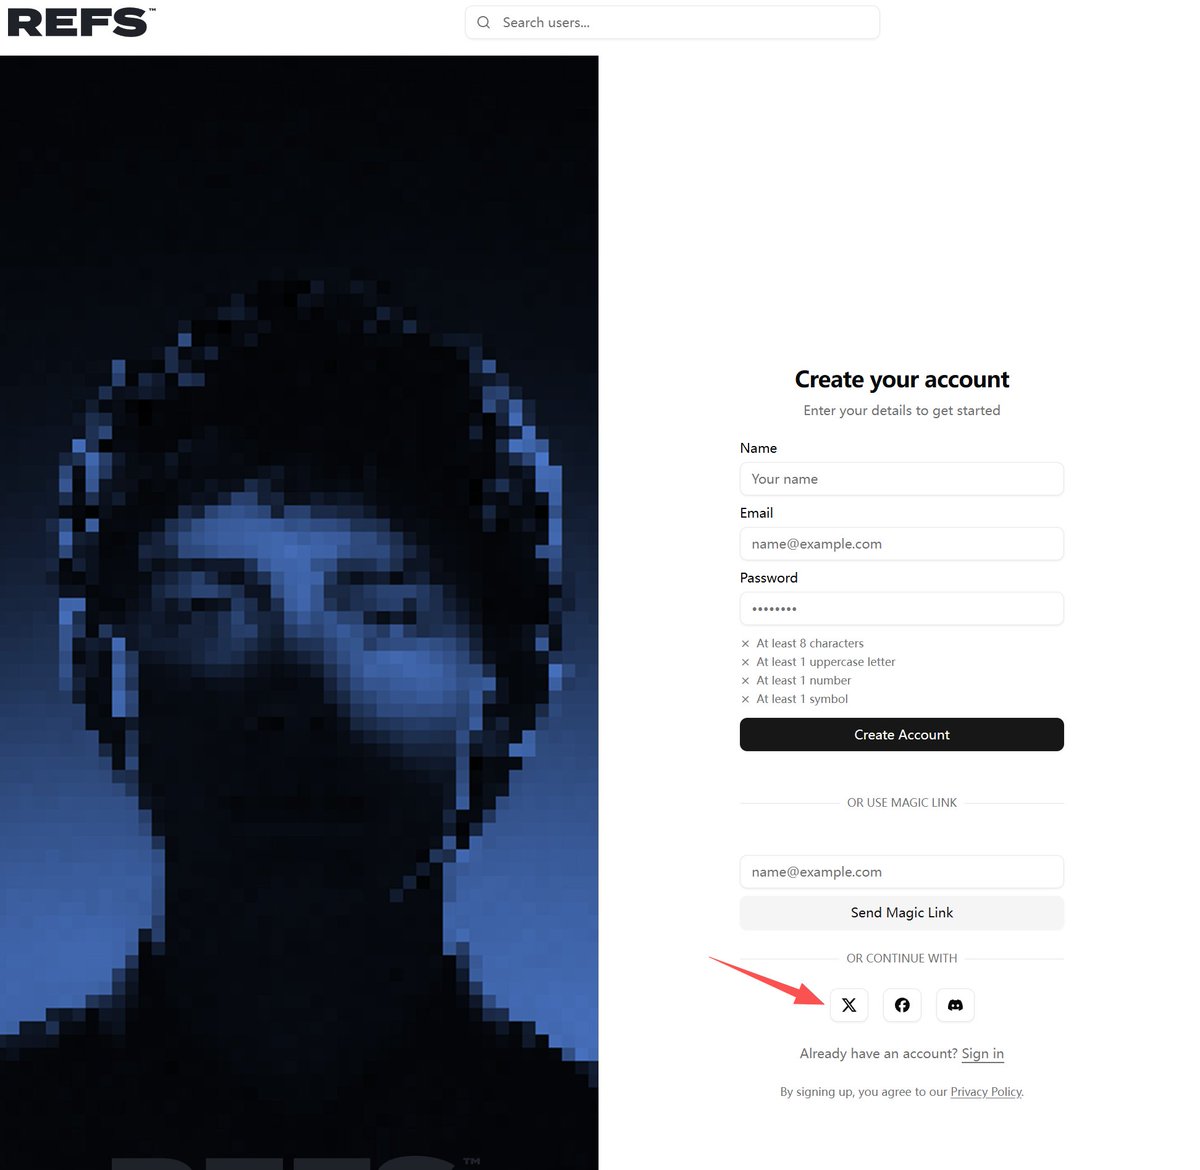Continue with Discord icon
The width and height of the screenshot is (1200, 1170).
click(955, 1005)
